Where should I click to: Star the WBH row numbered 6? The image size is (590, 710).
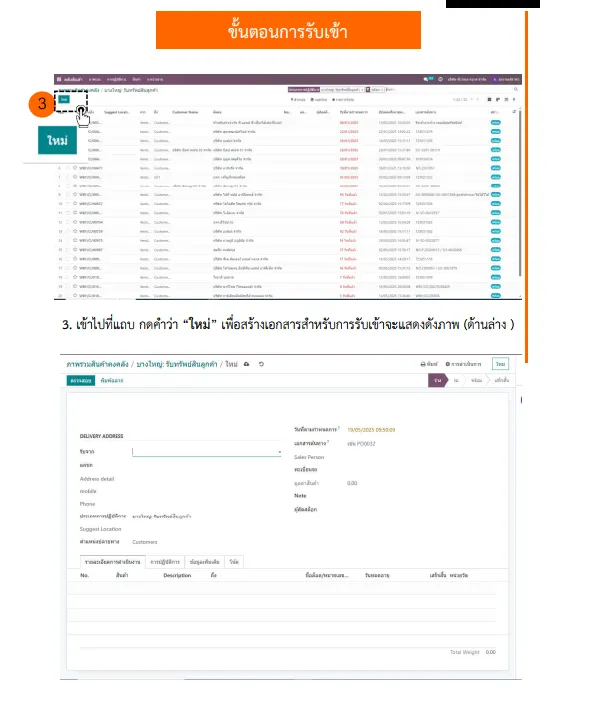click(x=75, y=168)
